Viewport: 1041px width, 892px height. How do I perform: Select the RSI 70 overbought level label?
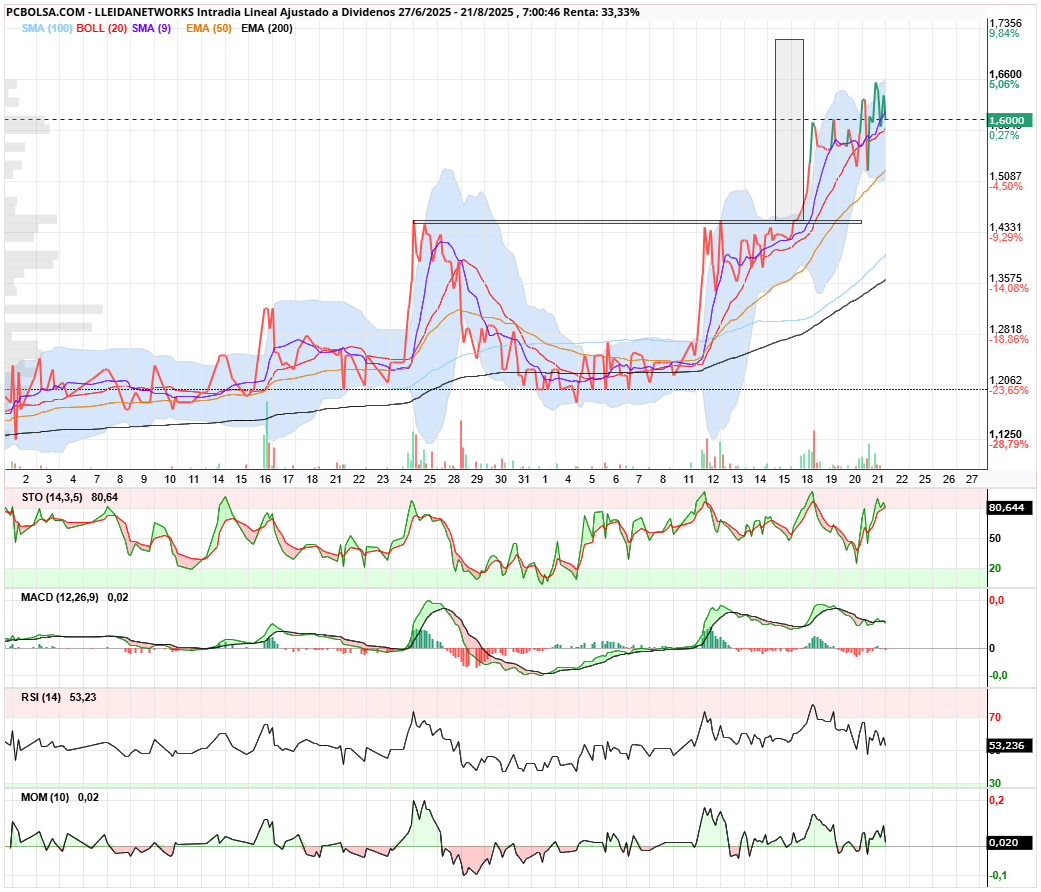coord(995,717)
